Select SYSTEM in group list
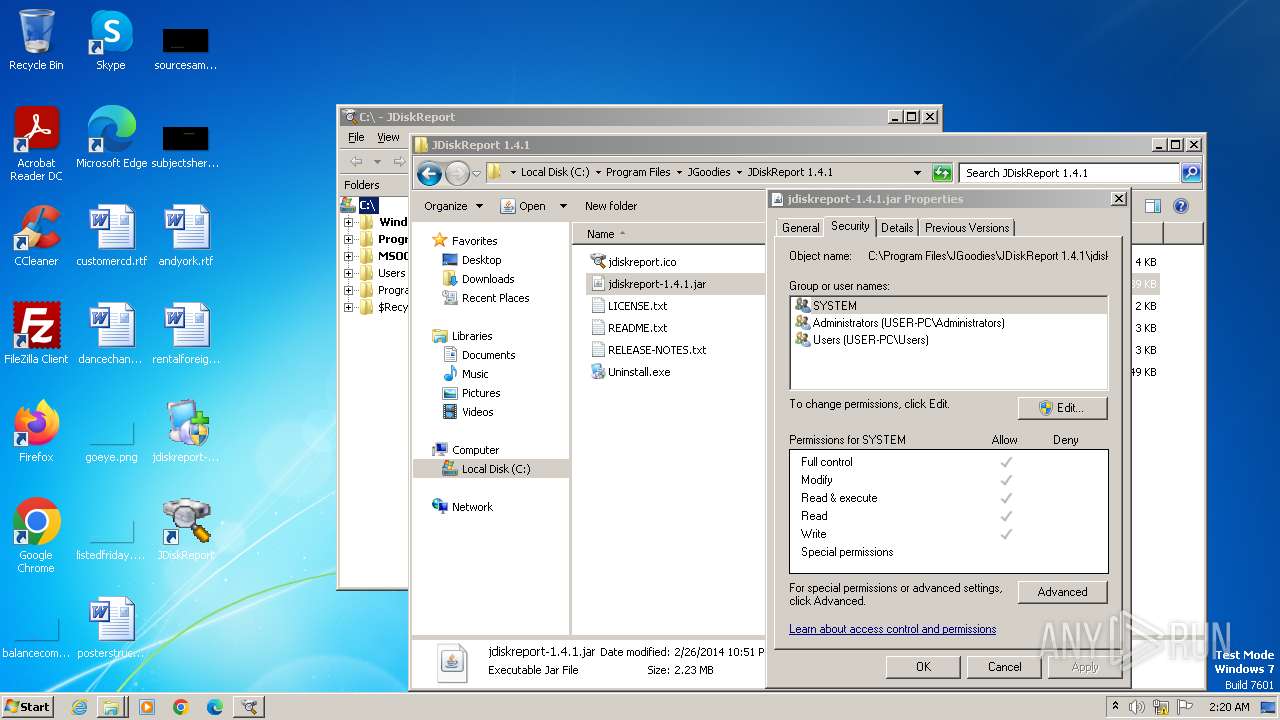Image resolution: width=1280 pixels, height=720 pixels. pos(949,306)
